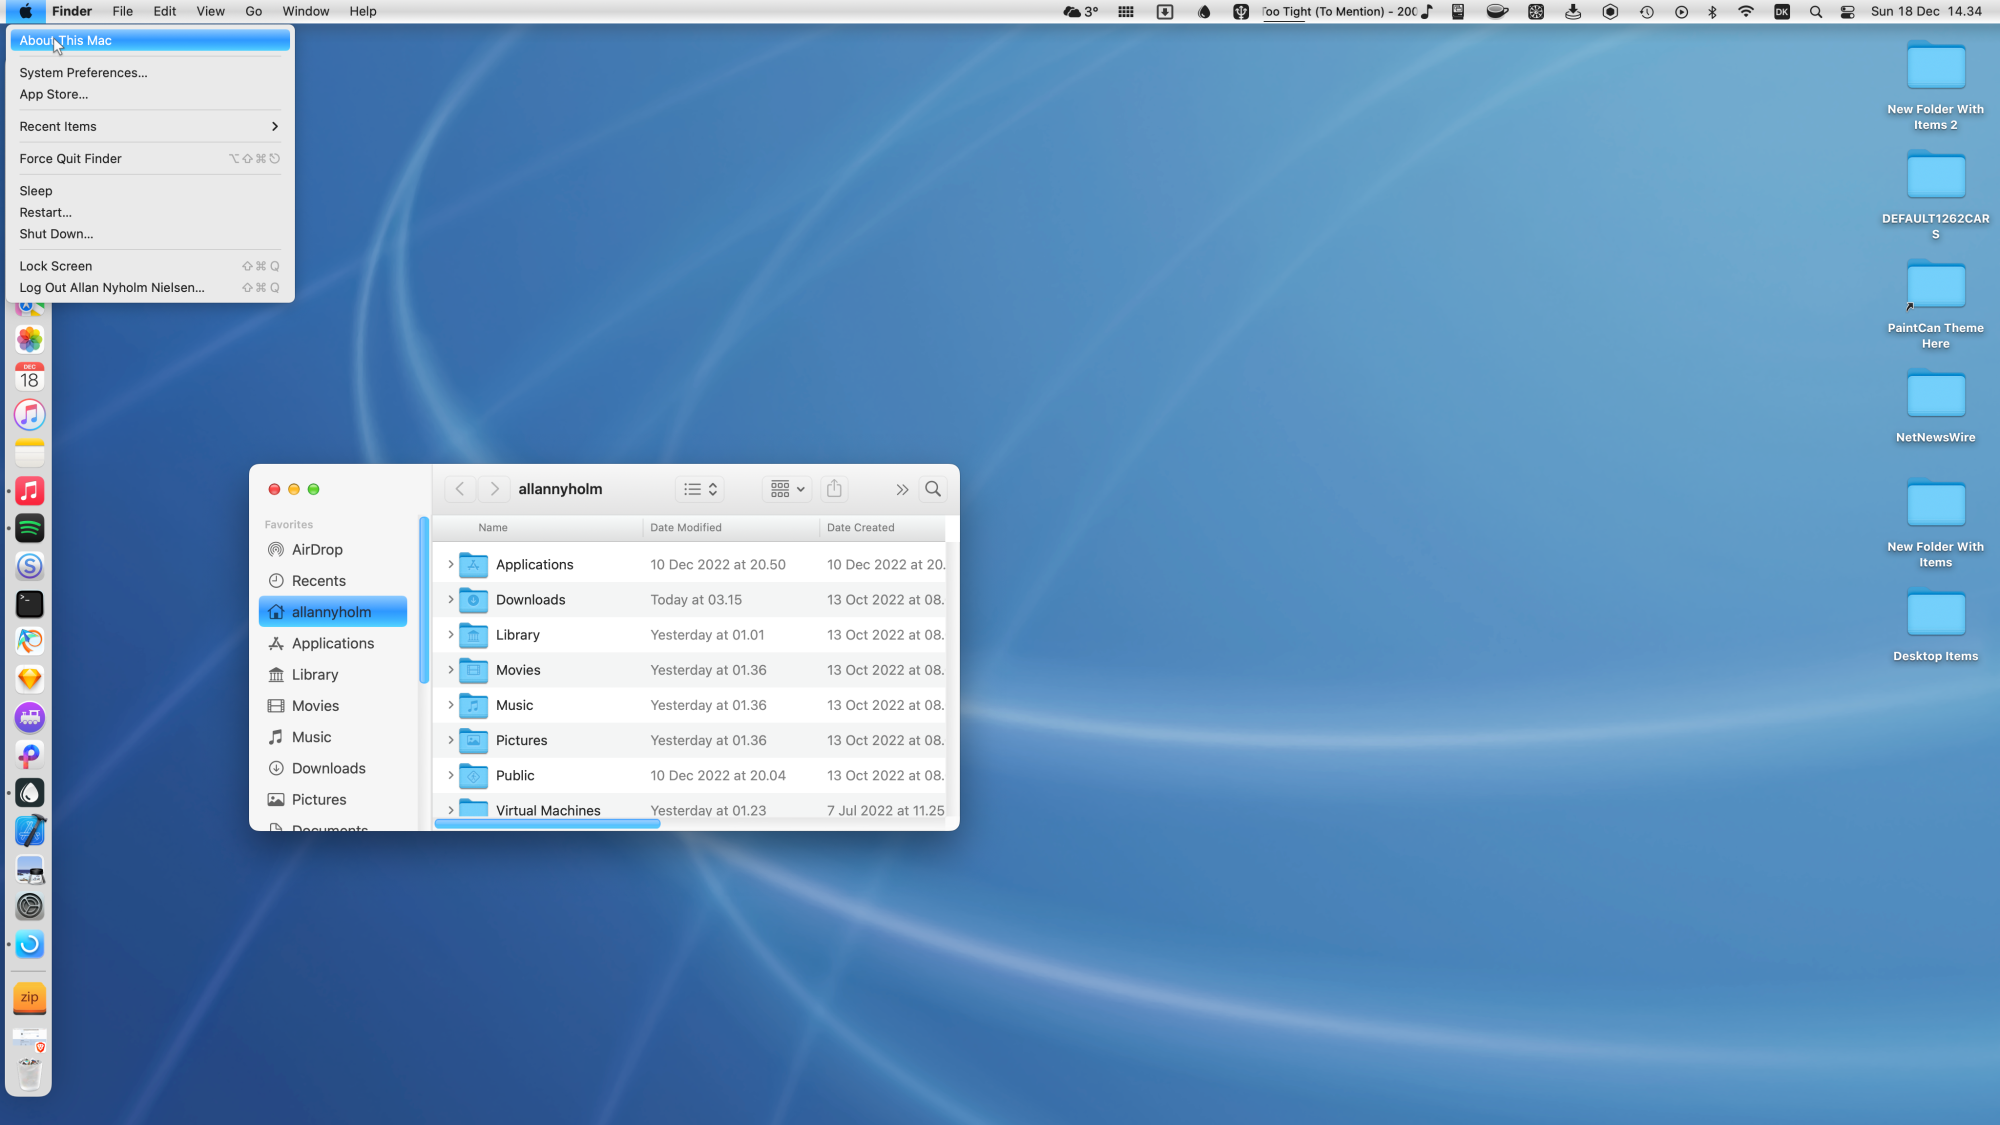
Task: Open the list view style selector dropdown
Action: (x=700, y=489)
